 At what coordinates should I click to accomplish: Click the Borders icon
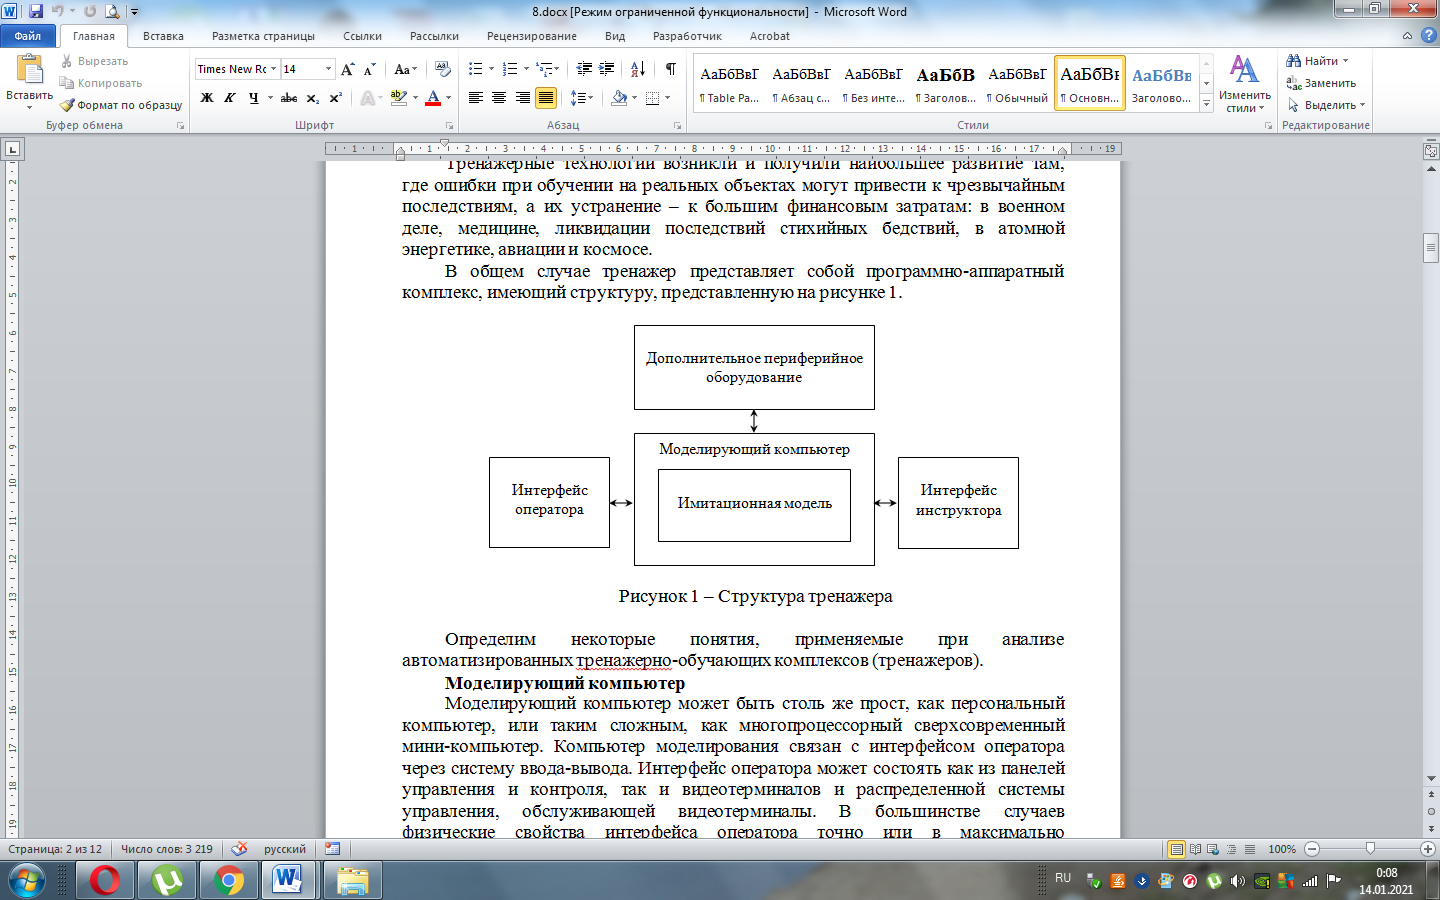pos(653,98)
